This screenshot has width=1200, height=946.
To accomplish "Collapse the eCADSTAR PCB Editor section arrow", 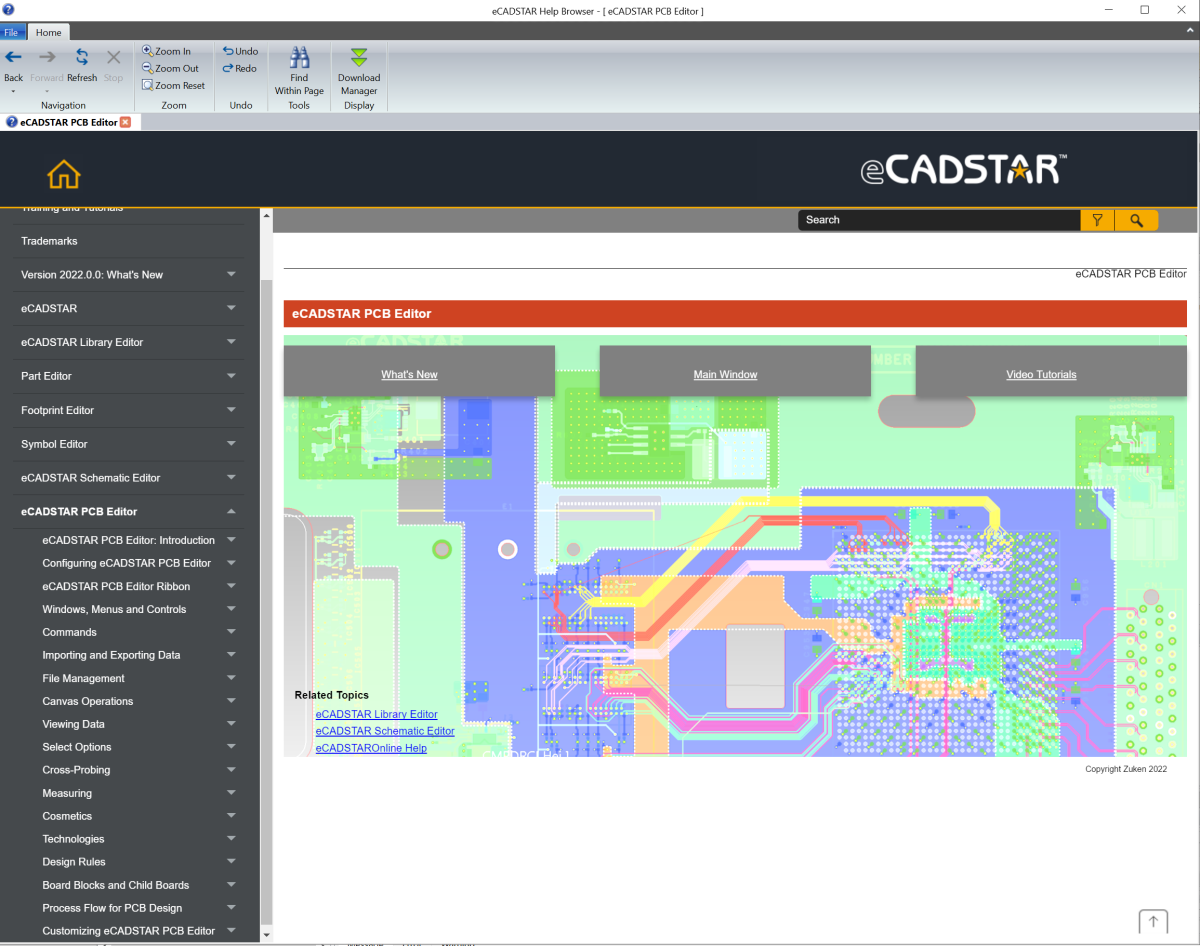I will pyautogui.click(x=231, y=511).
